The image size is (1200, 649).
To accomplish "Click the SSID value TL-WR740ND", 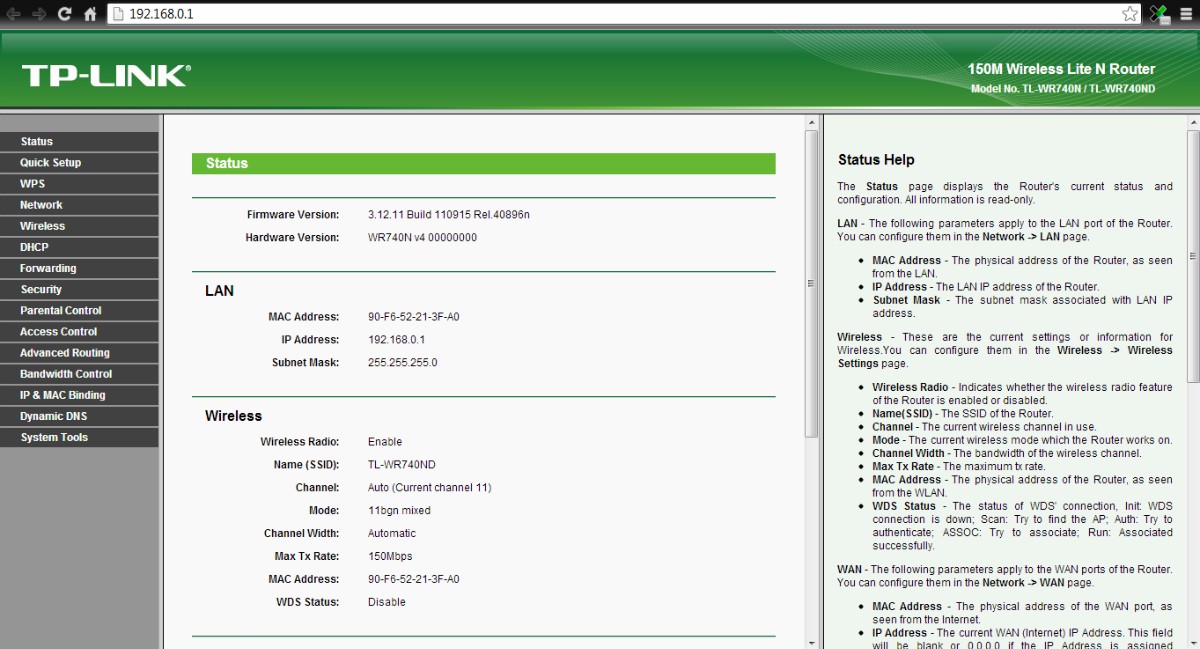I will pyautogui.click(x=401, y=465).
